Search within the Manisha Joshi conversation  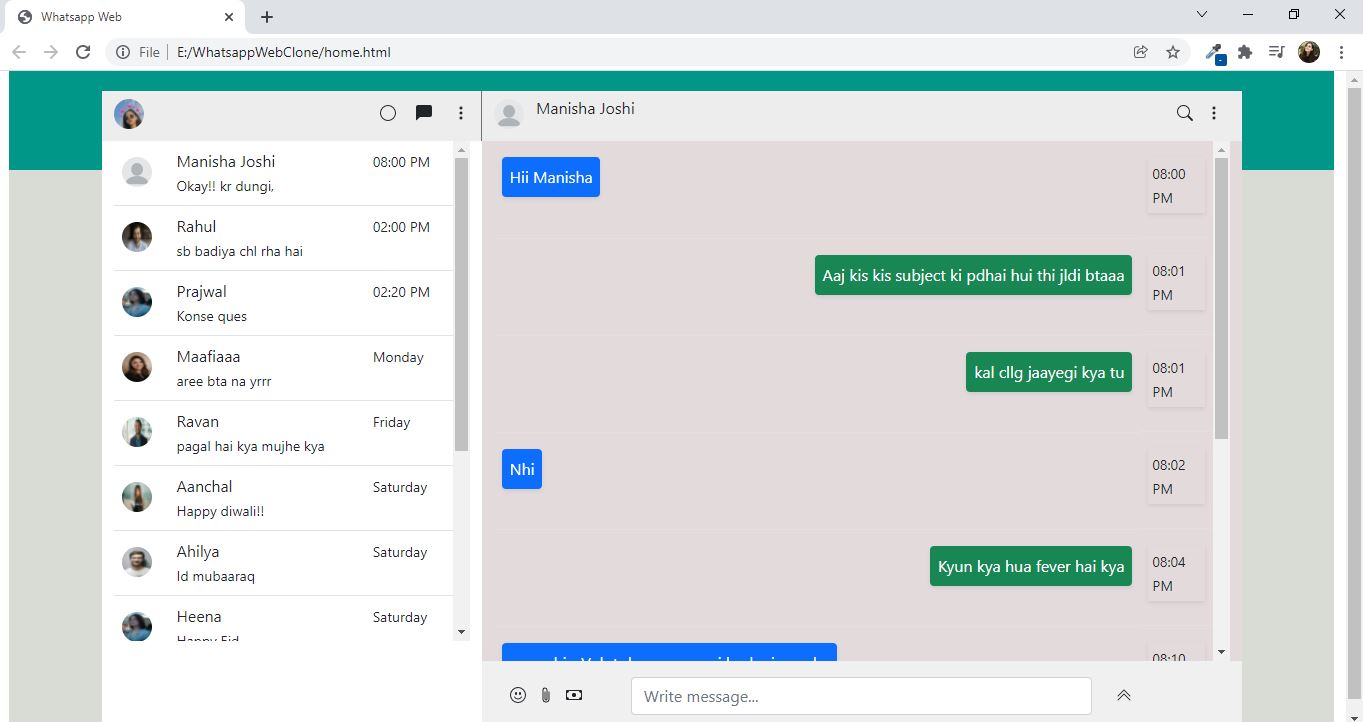(x=1184, y=113)
